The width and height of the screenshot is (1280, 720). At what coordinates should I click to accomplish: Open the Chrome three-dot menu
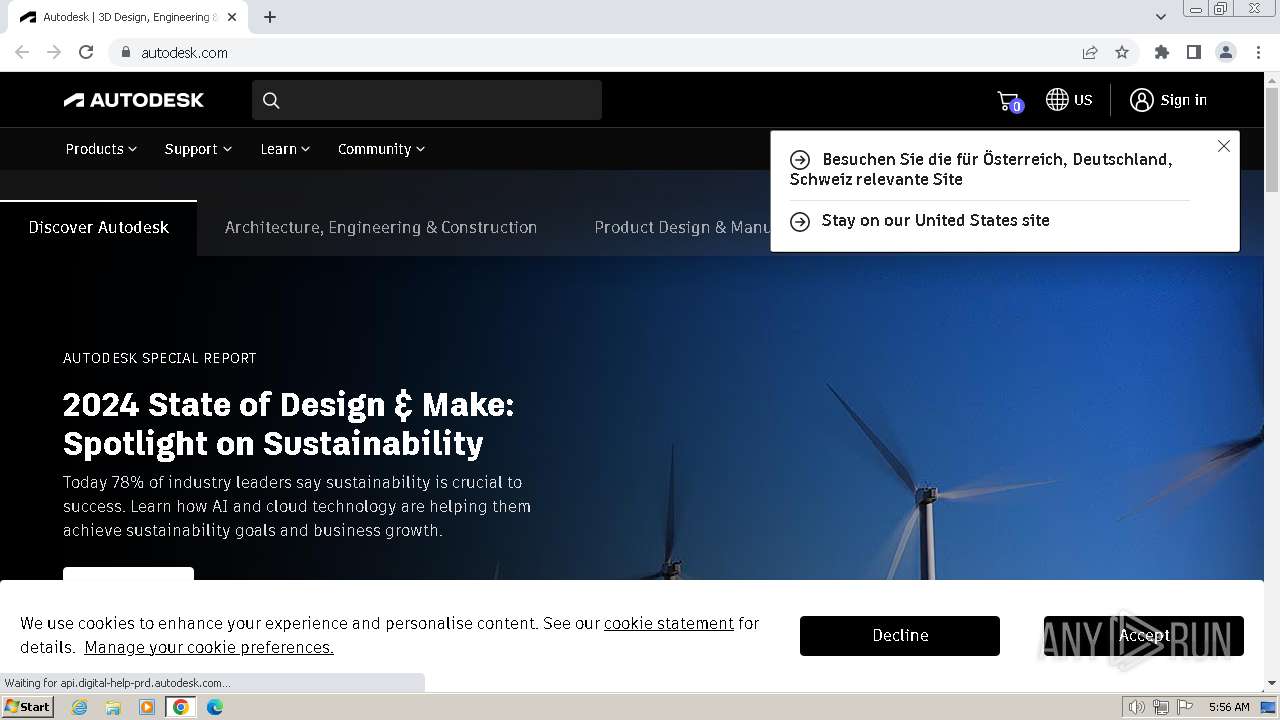pyautogui.click(x=1259, y=52)
